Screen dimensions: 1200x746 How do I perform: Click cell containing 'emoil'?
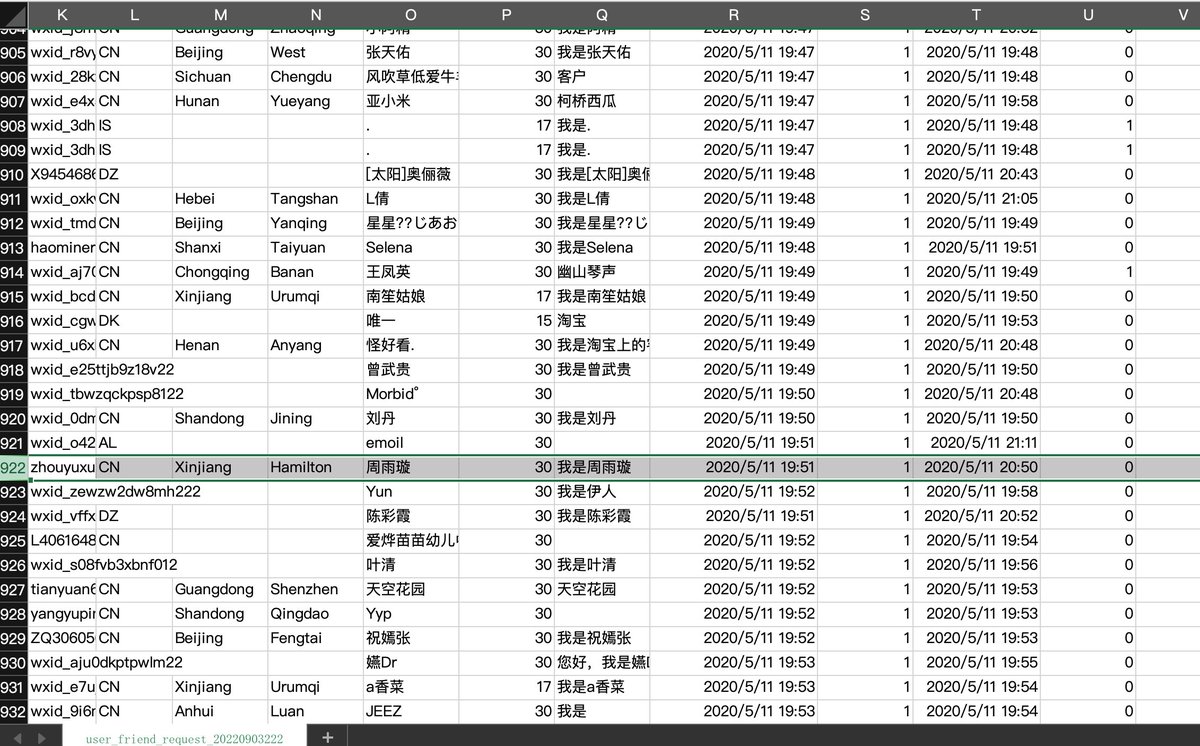pos(412,443)
